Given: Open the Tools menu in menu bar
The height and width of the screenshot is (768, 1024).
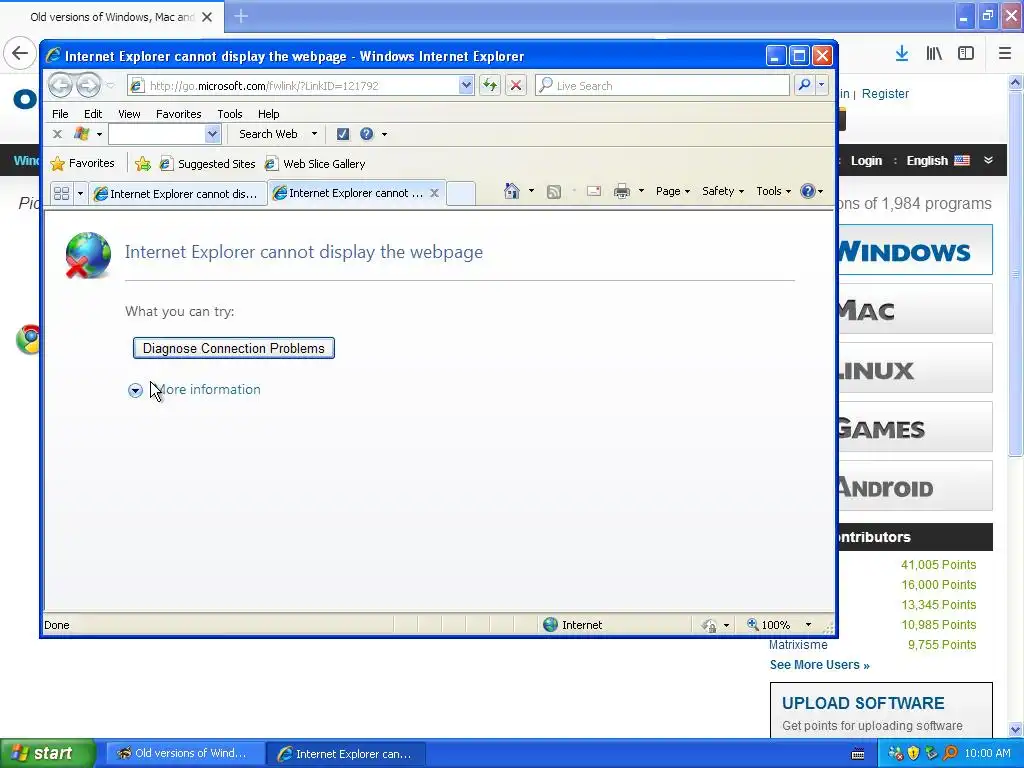Looking at the screenshot, I should 230,114.
